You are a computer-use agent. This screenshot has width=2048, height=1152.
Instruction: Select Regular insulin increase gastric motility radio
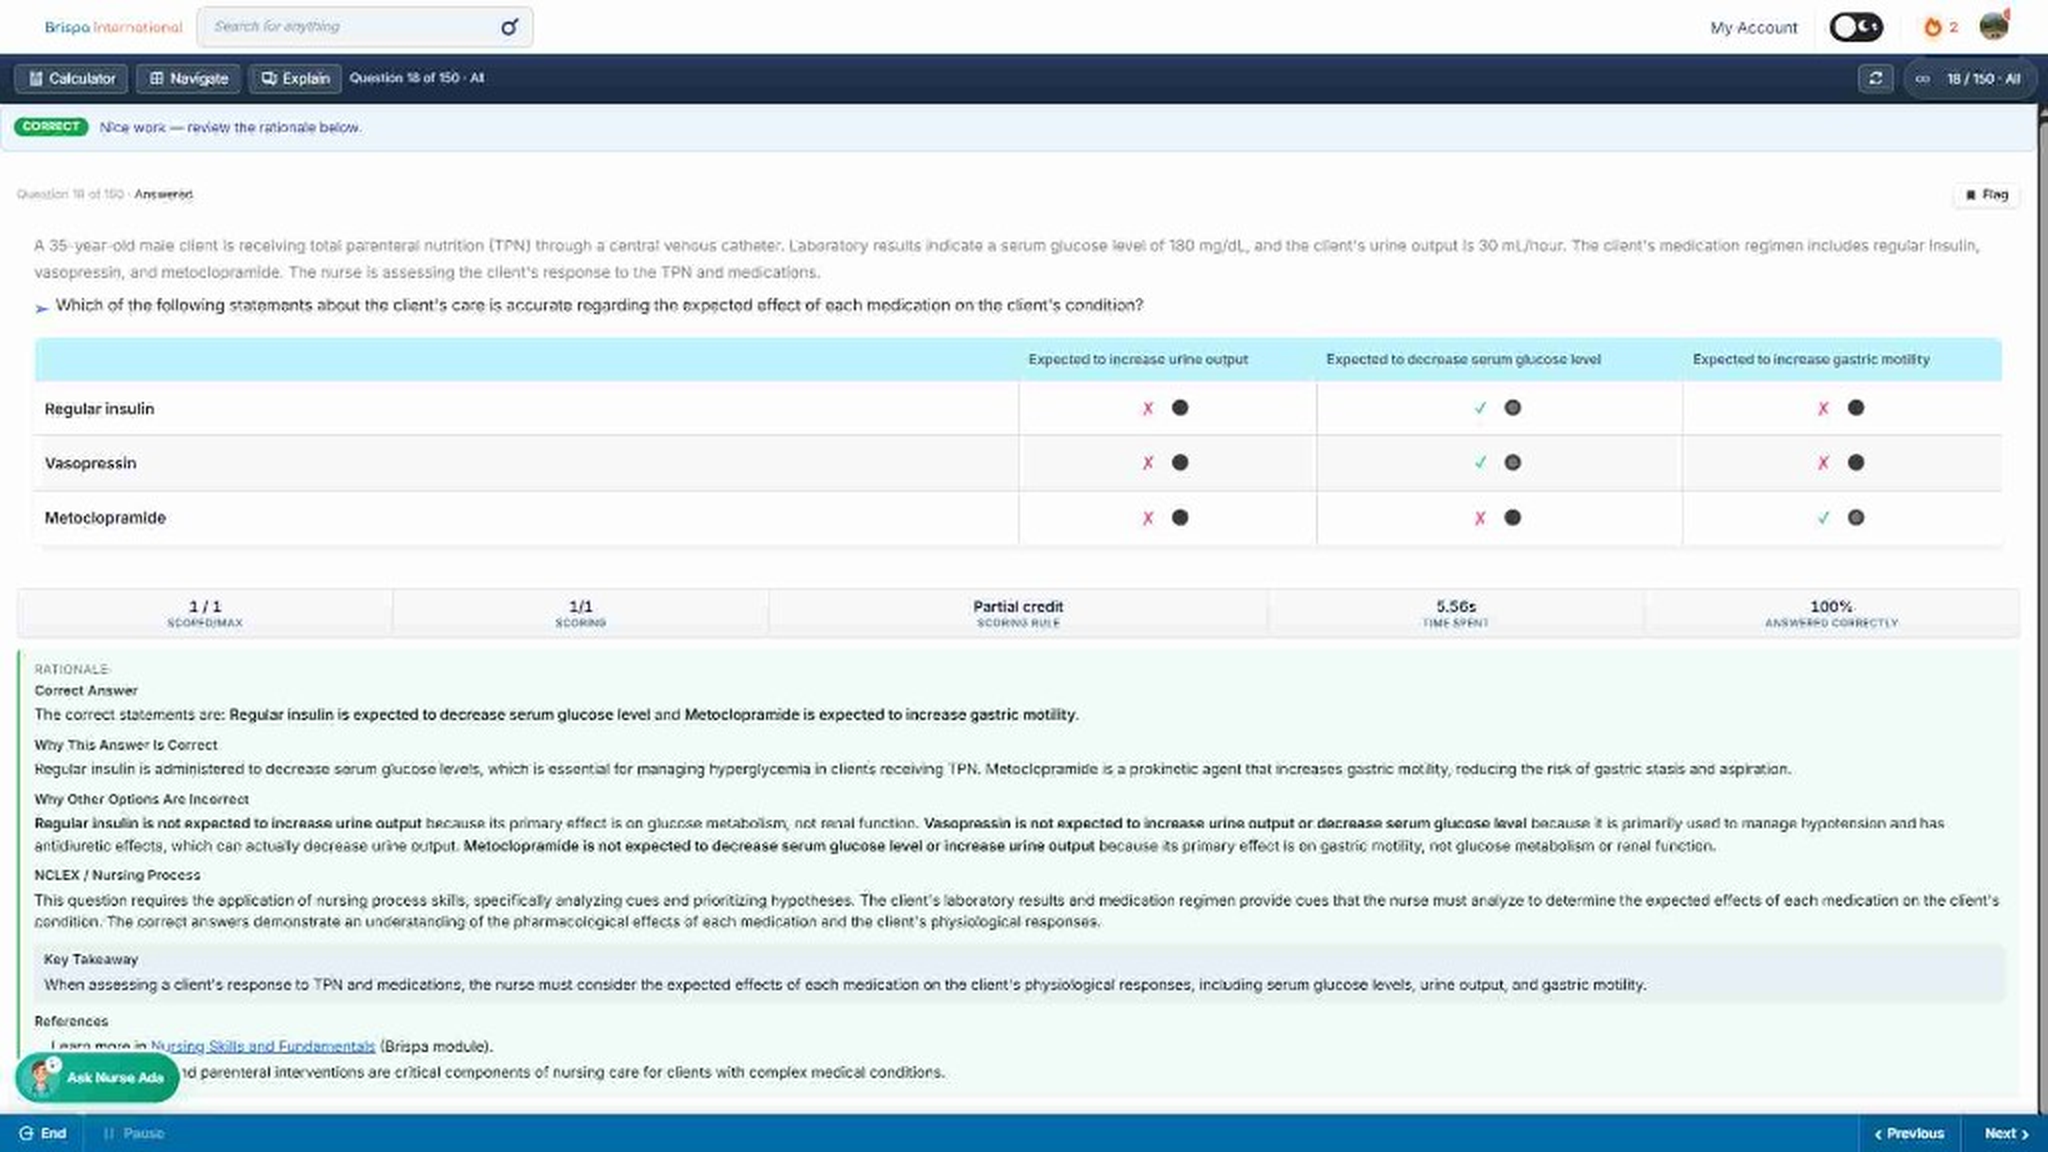click(1856, 408)
